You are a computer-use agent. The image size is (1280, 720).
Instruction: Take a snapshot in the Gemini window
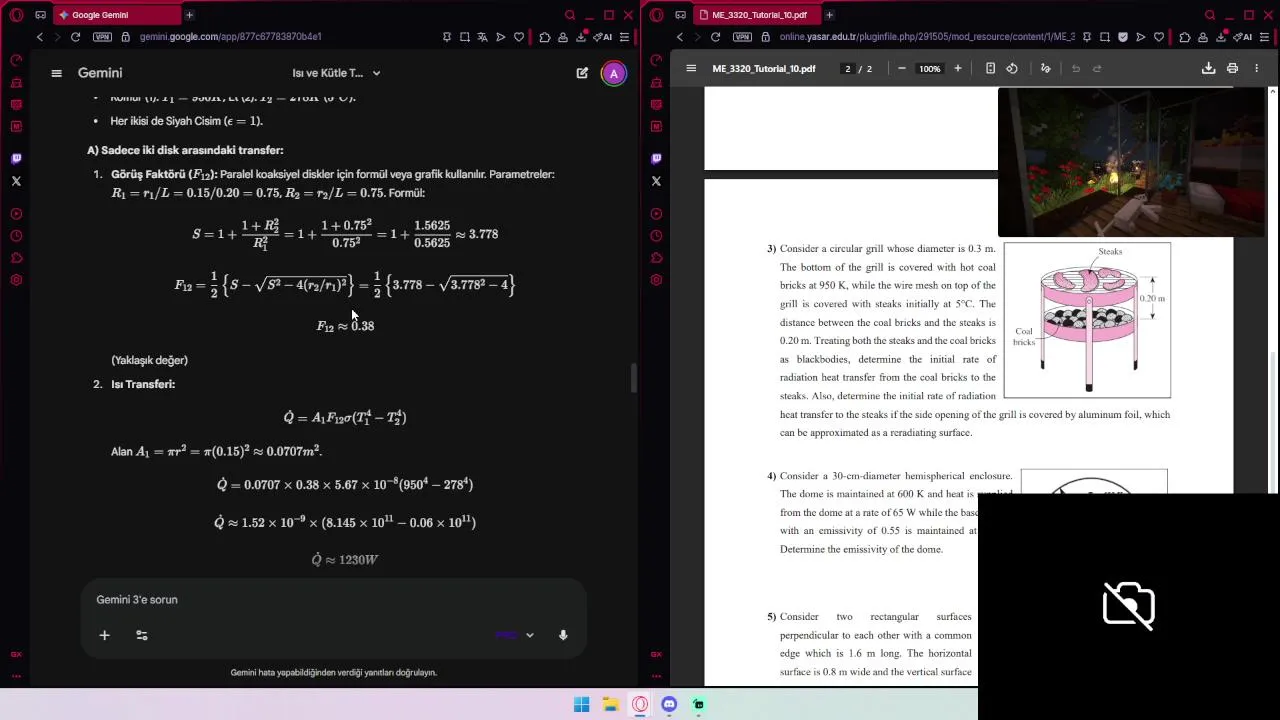[465, 37]
